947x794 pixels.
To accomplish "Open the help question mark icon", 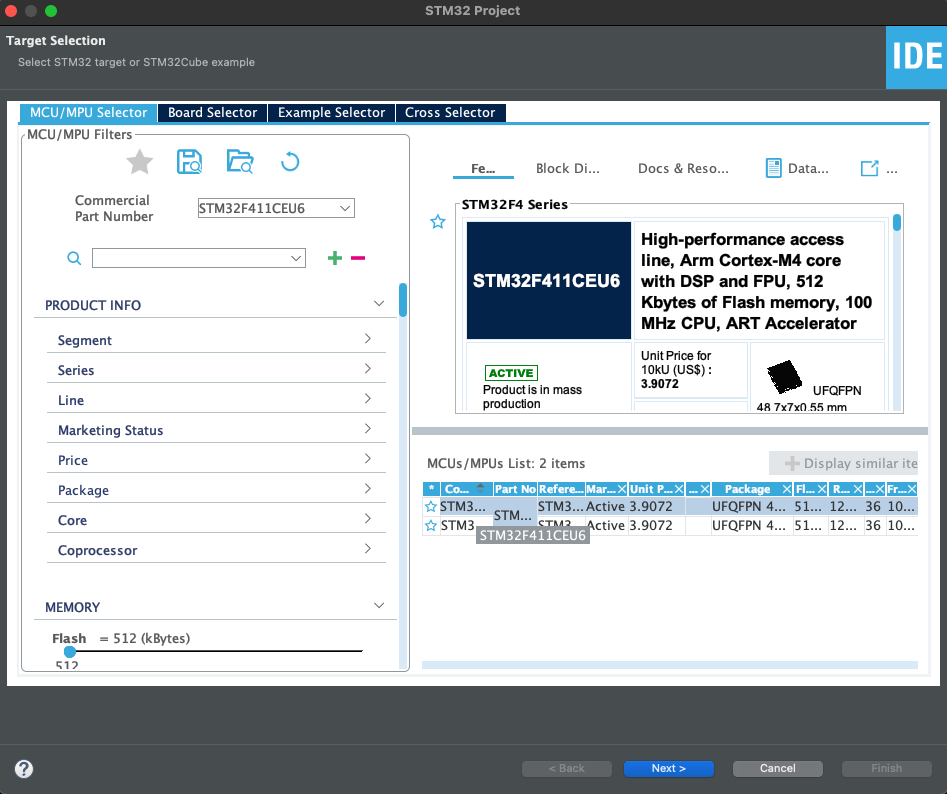I will pyautogui.click(x=24, y=769).
